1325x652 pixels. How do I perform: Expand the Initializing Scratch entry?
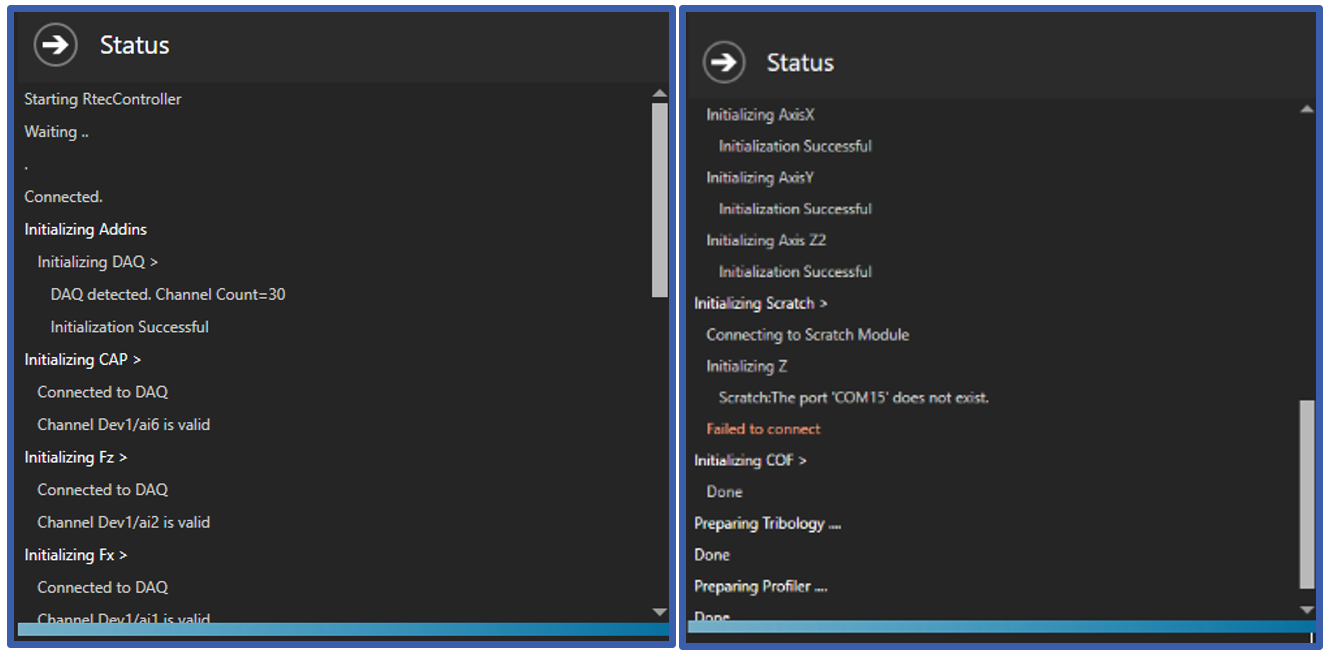click(760, 303)
